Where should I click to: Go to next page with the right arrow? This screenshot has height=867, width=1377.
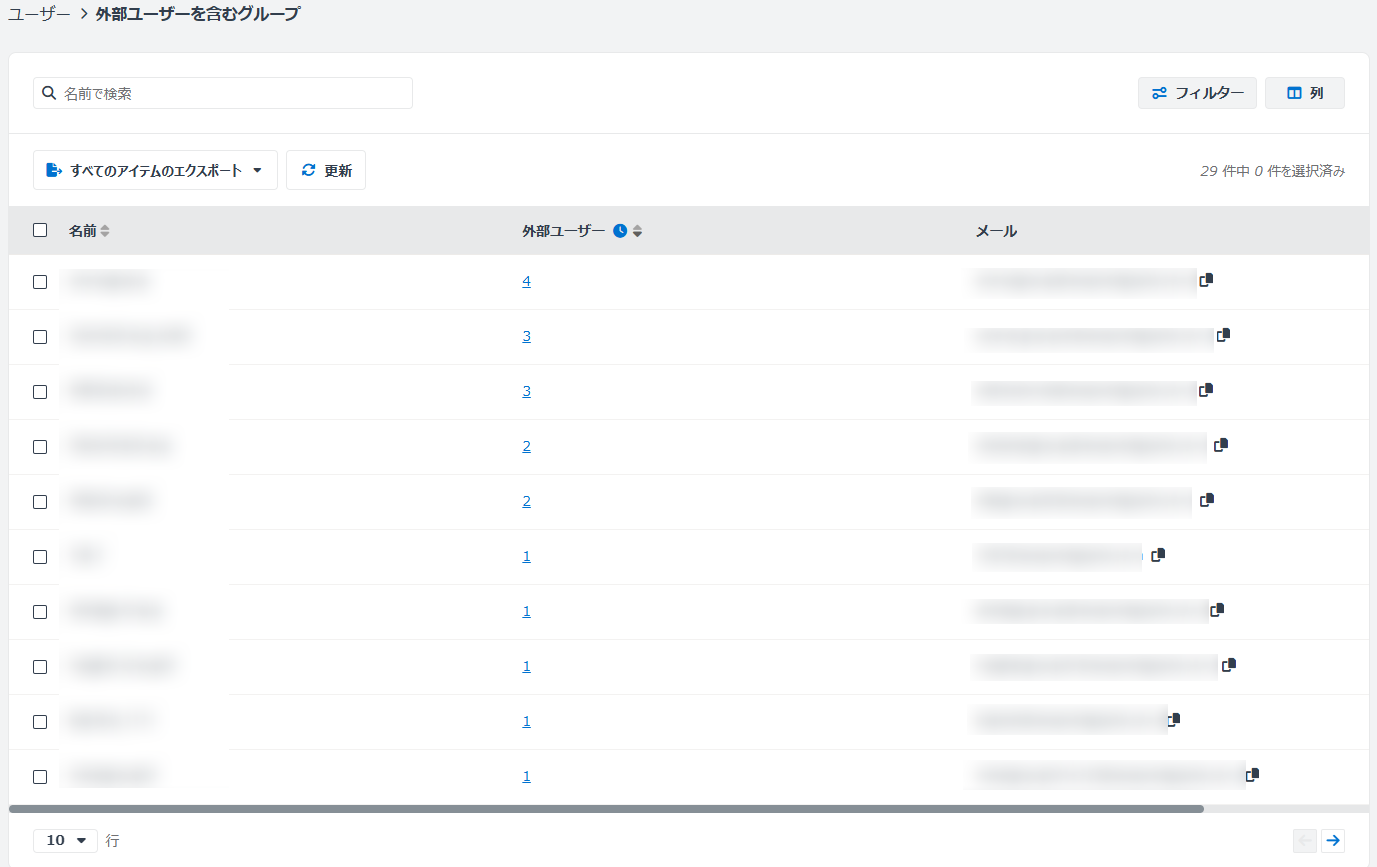coord(1332,840)
